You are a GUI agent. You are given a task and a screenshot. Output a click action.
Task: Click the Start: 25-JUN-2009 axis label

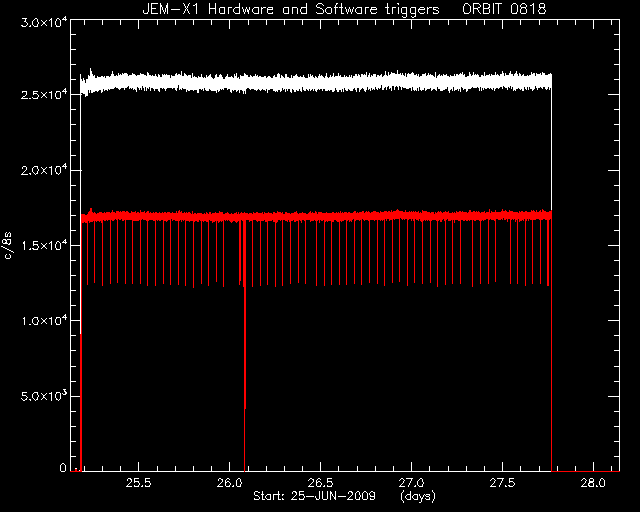[314, 496]
